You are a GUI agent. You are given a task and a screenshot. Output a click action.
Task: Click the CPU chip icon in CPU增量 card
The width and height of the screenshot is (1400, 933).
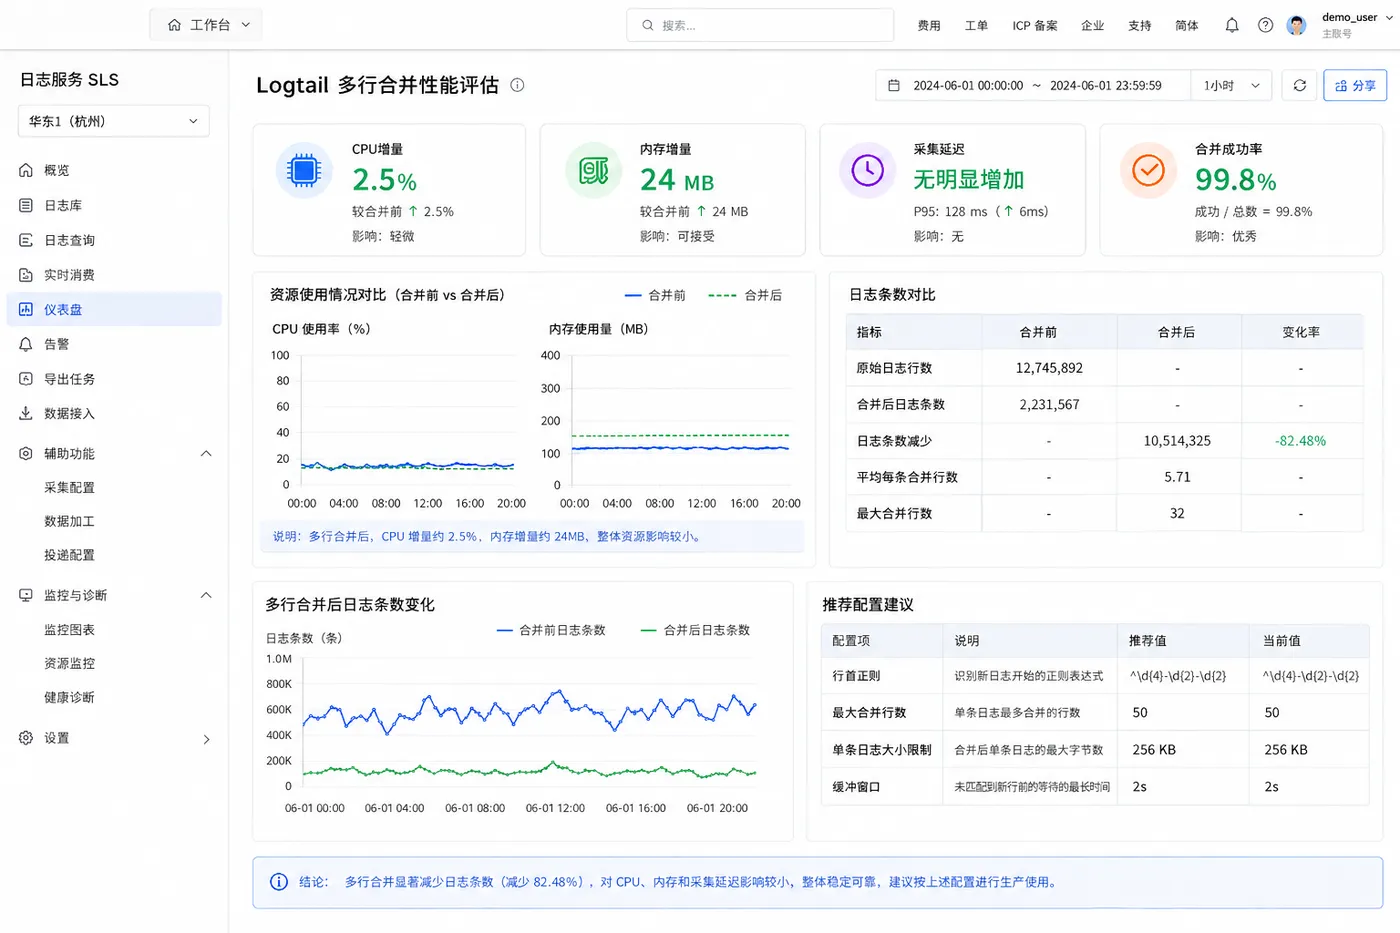(304, 171)
